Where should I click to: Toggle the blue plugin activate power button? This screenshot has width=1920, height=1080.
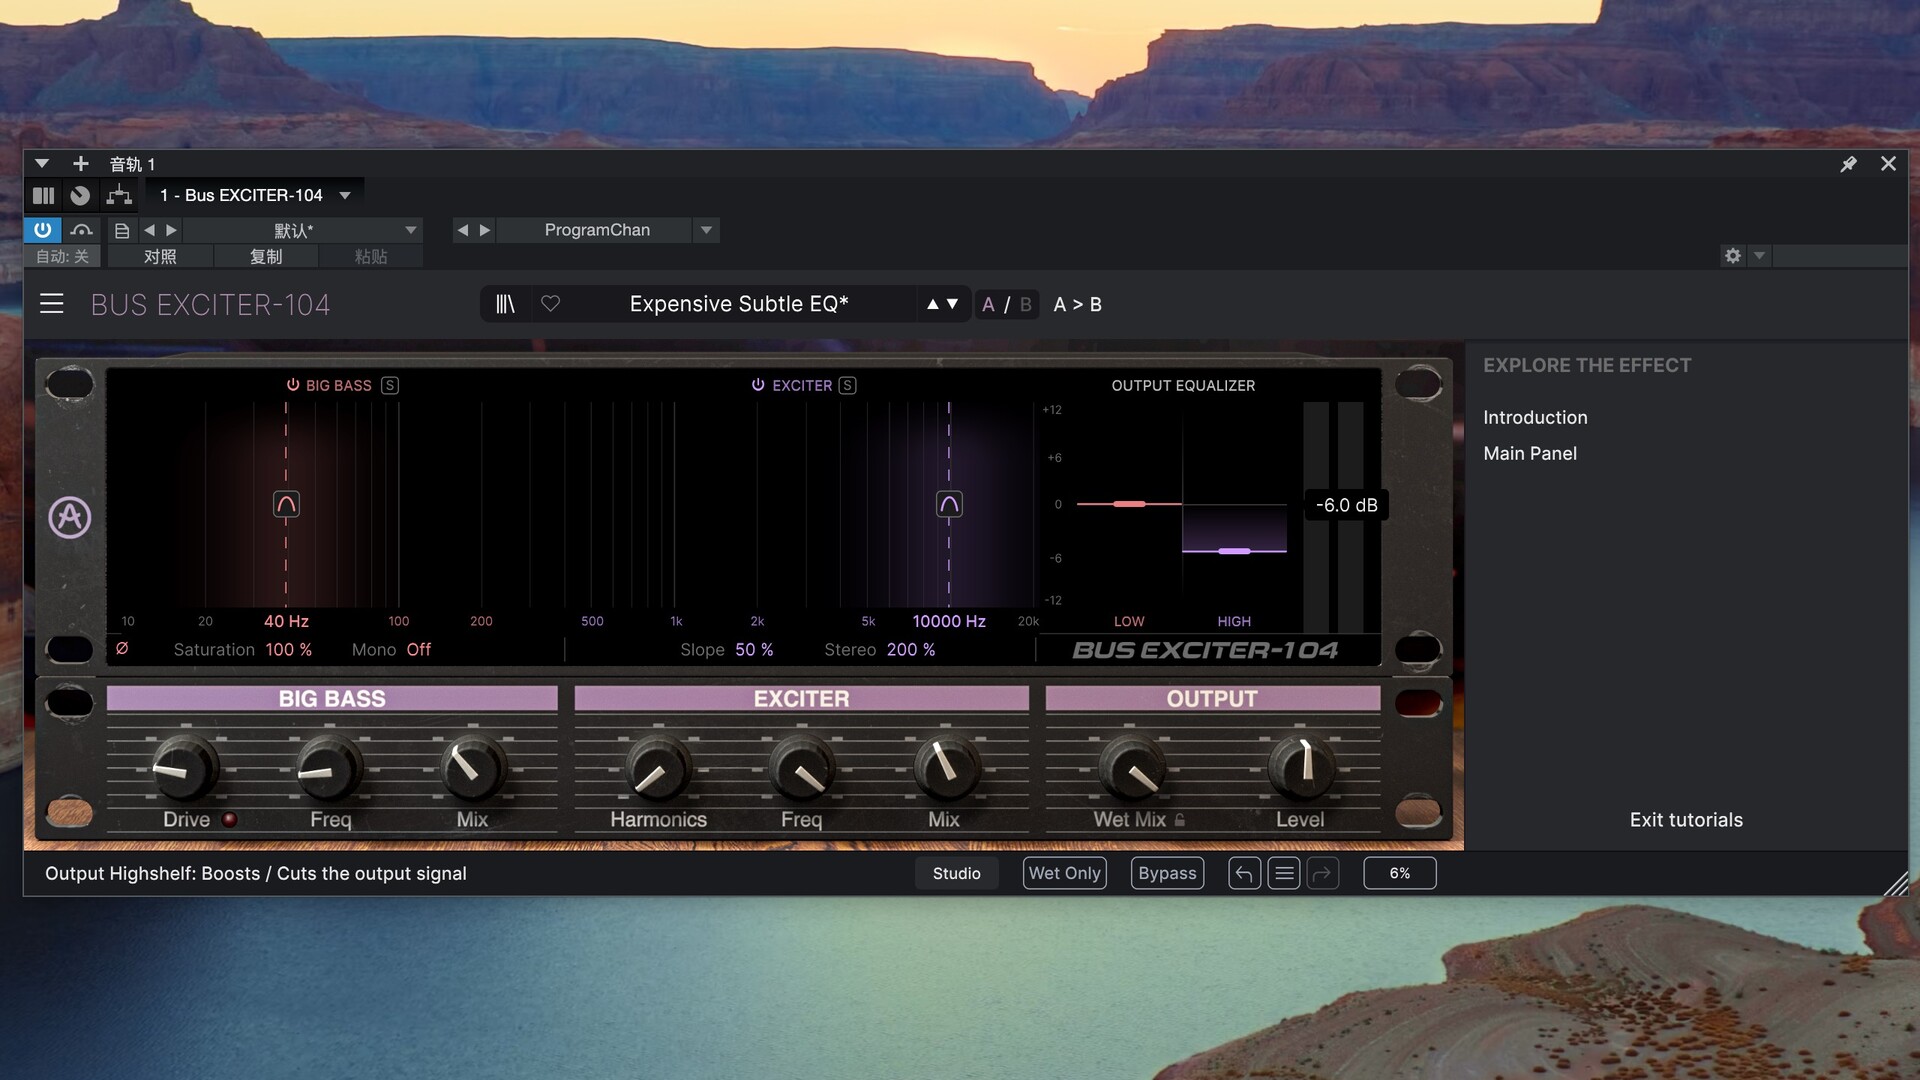click(42, 230)
